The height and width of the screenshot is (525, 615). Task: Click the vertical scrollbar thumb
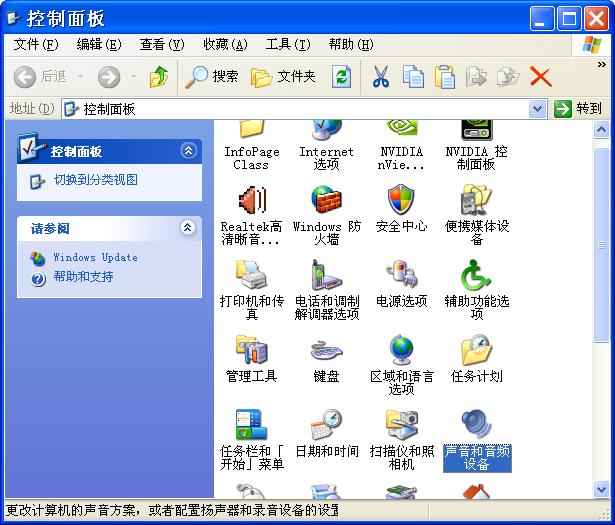602,245
